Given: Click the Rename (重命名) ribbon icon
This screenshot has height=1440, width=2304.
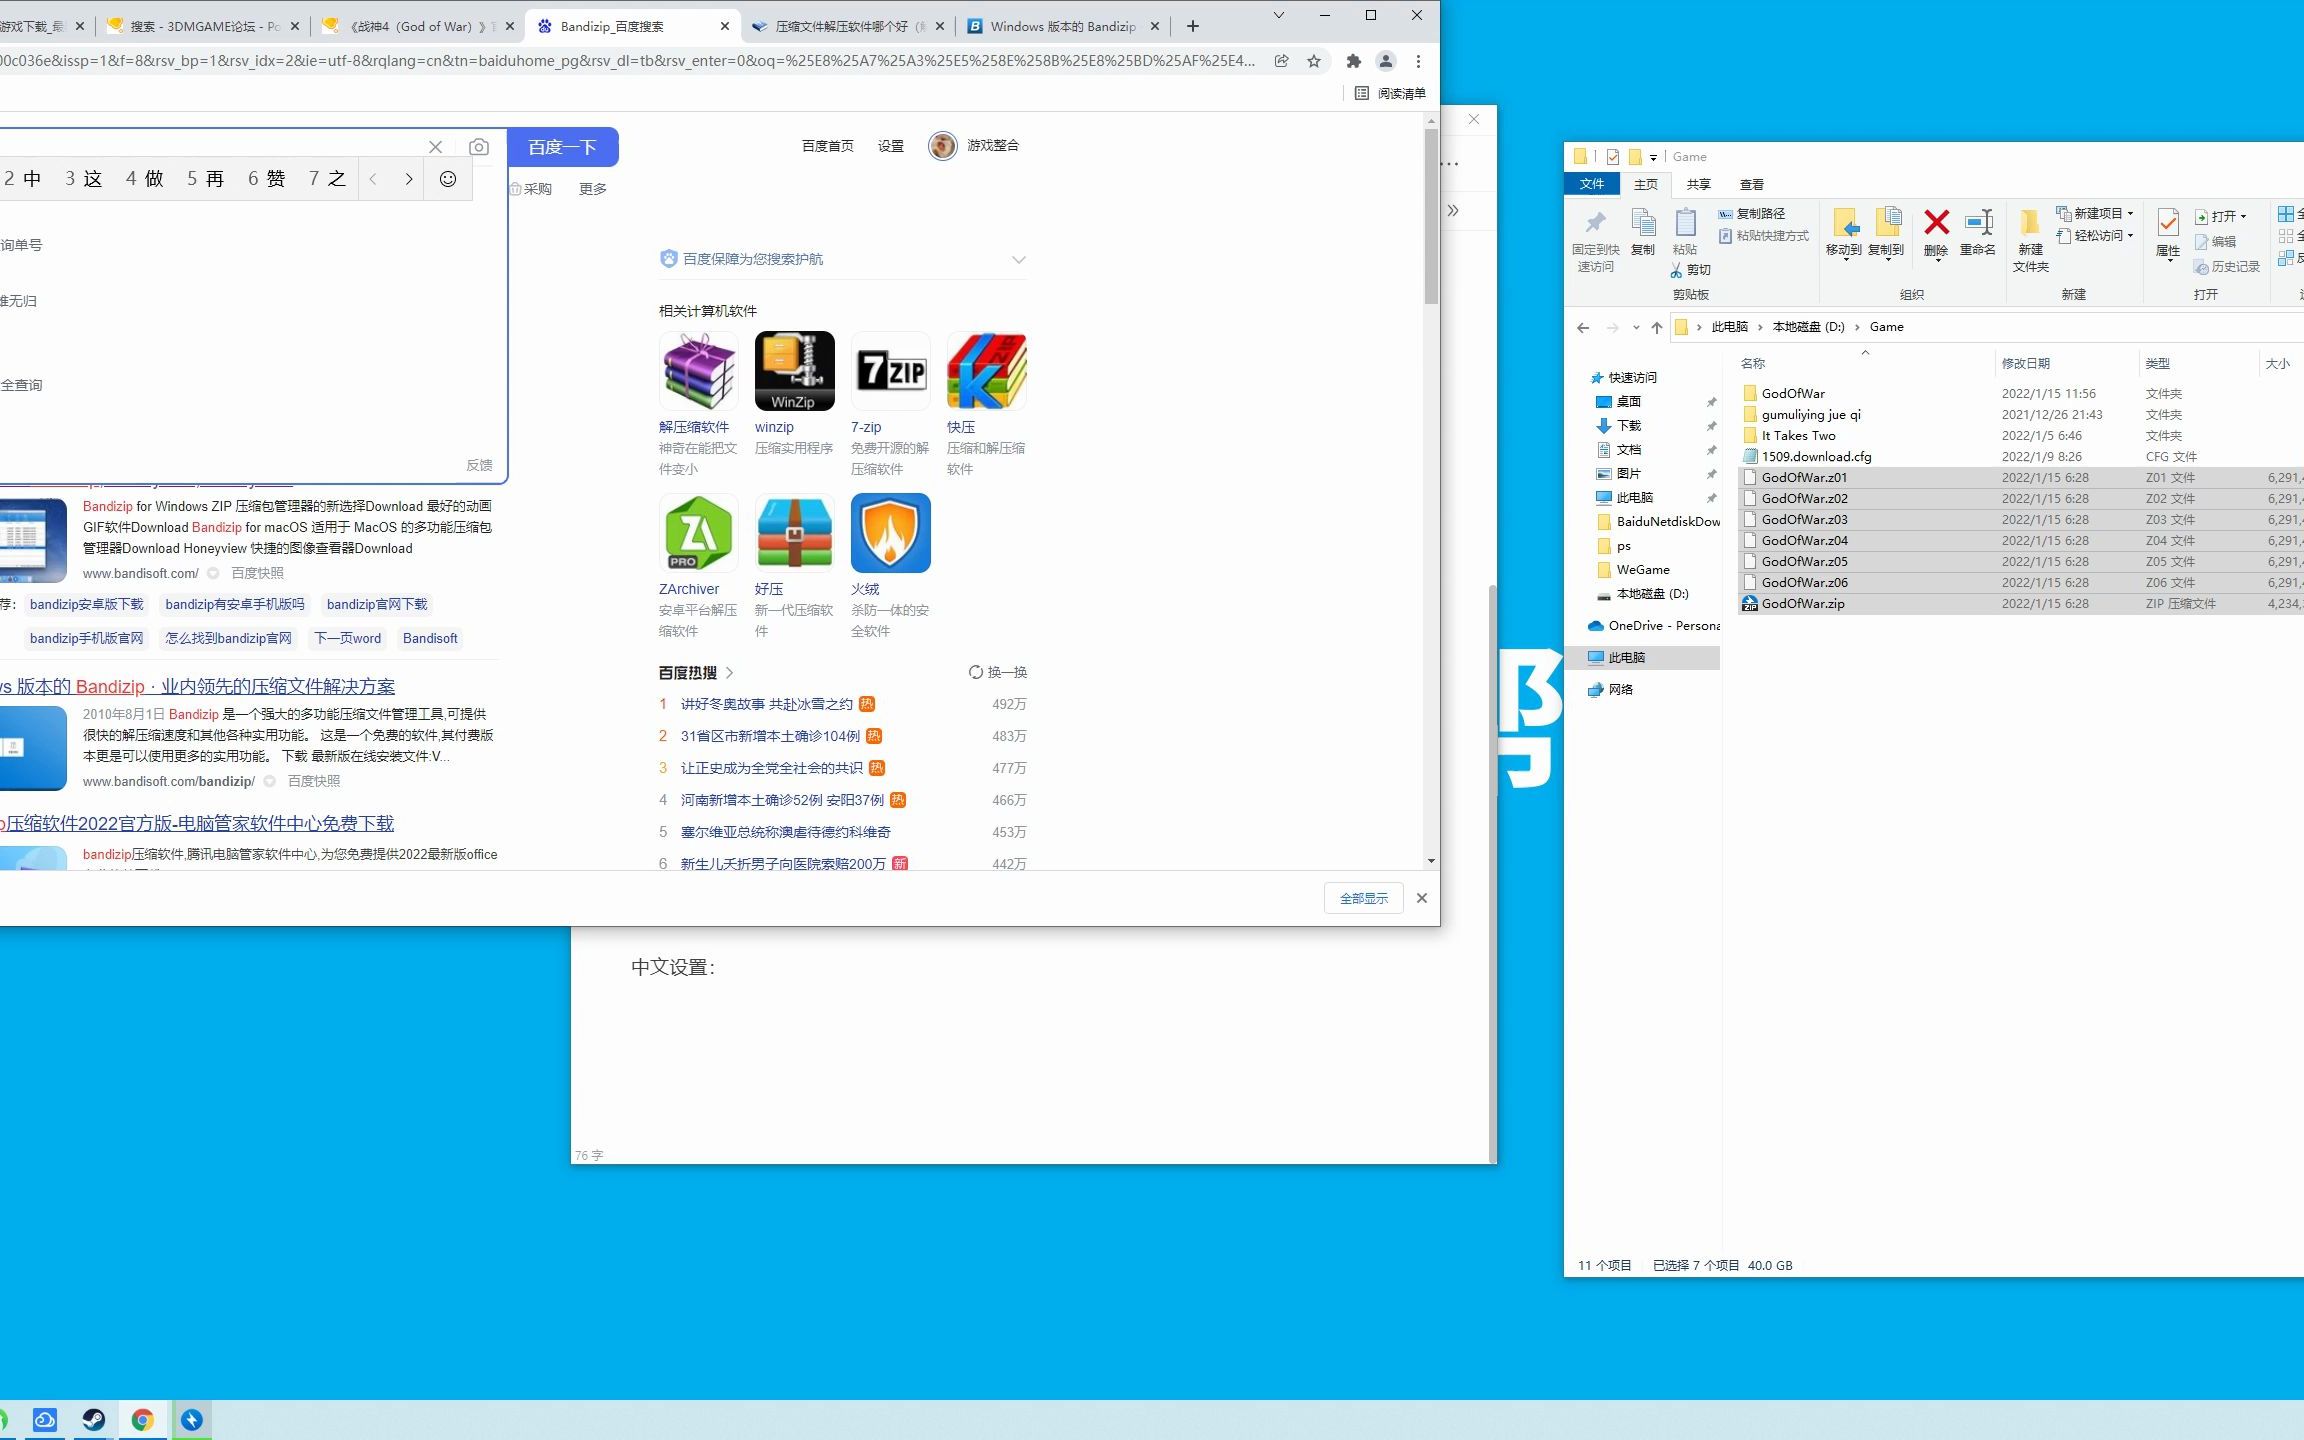Looking at the screenshot, I should 1977,224.
